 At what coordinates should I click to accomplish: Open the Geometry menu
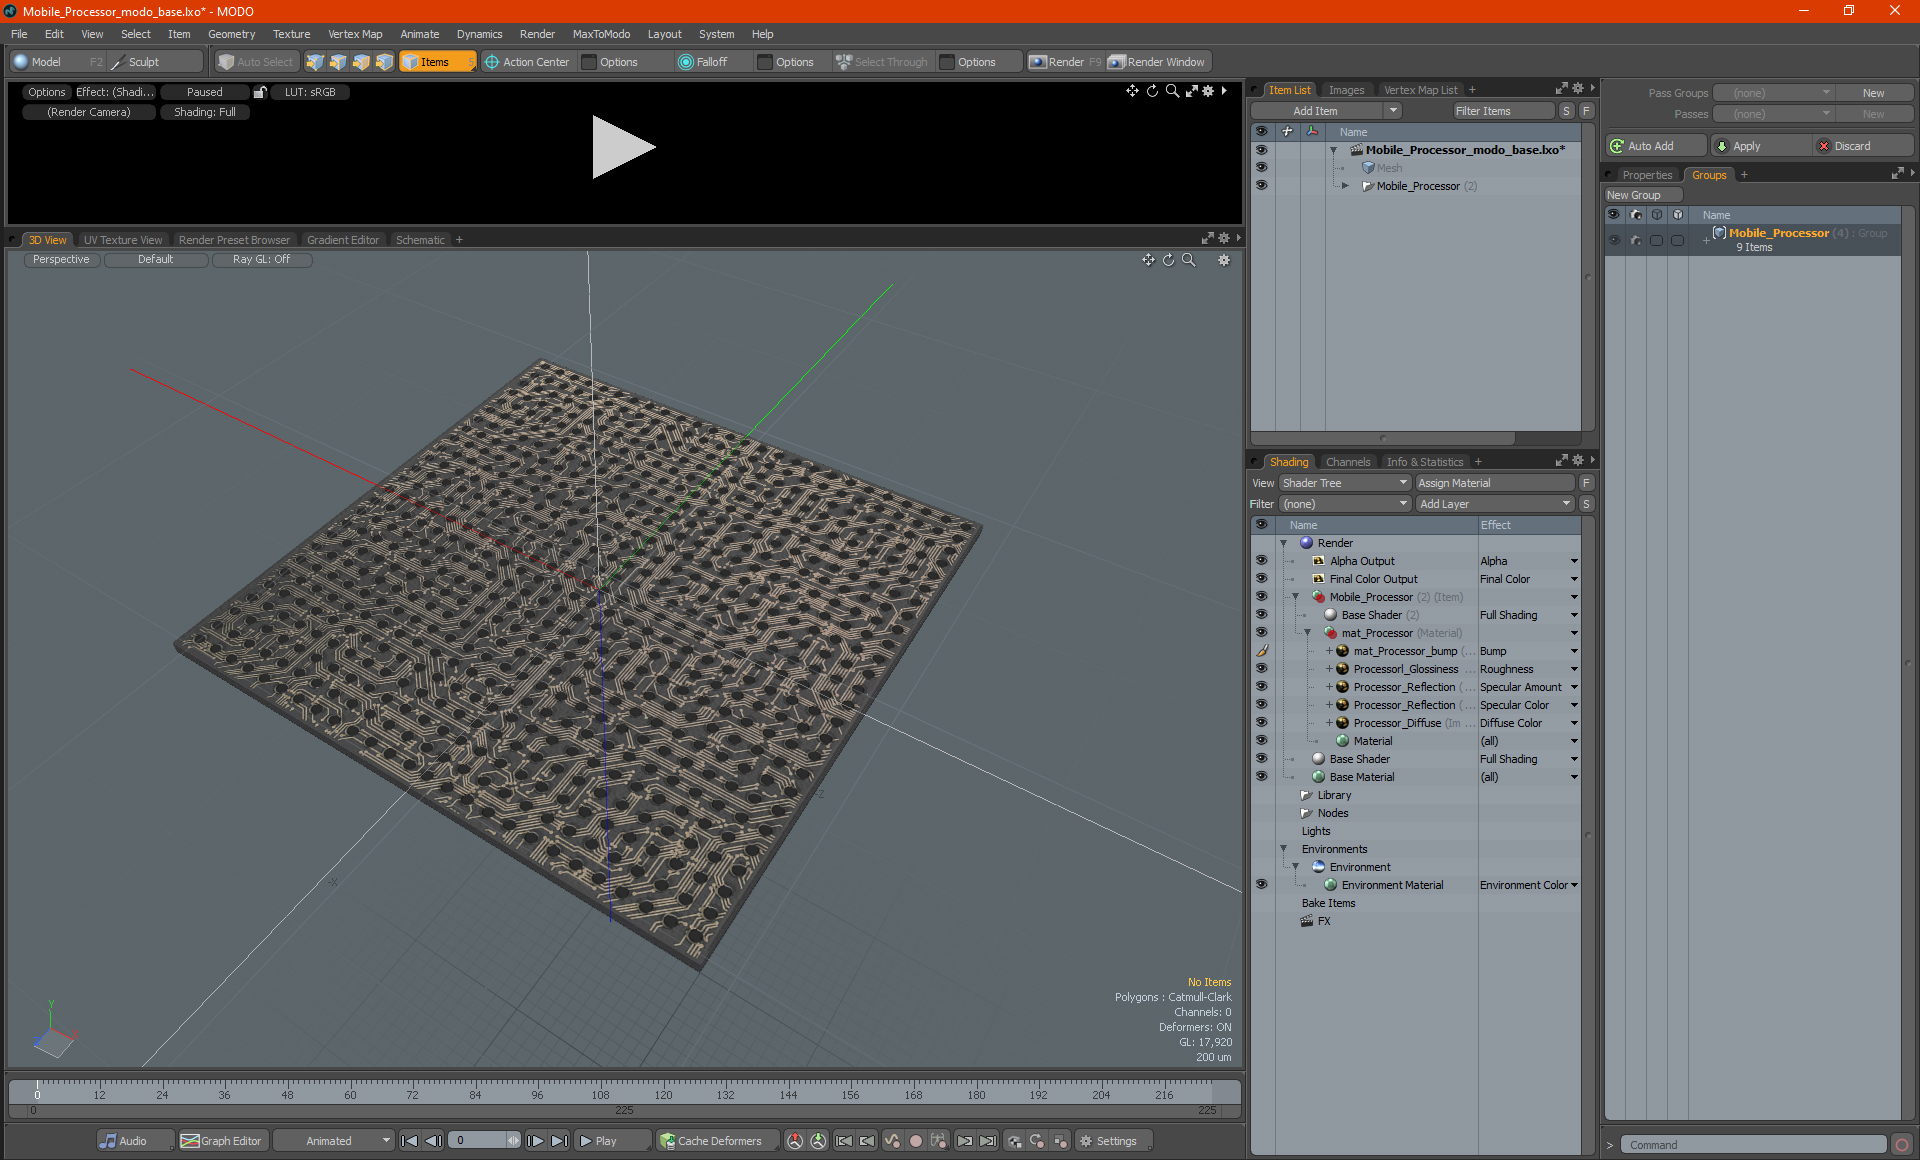coord(231,34)
